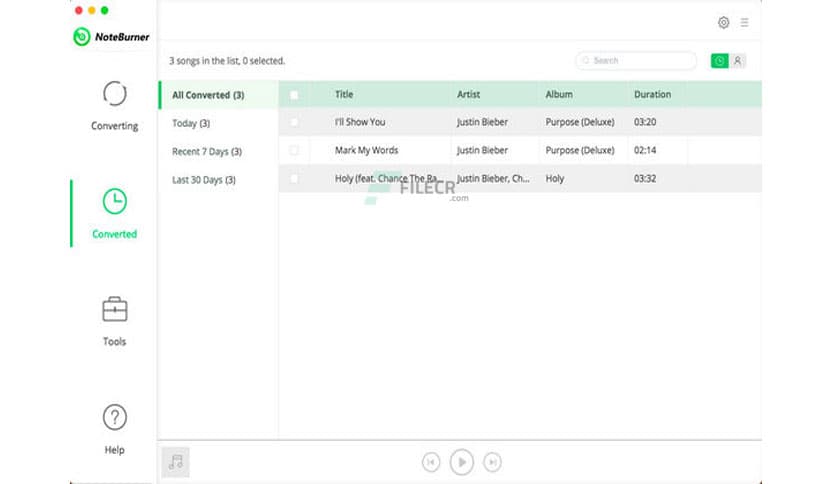The width and height of the screenshot is (836, 484).
Task: Click the Holy album cell
Action: [x=554, y=179]
